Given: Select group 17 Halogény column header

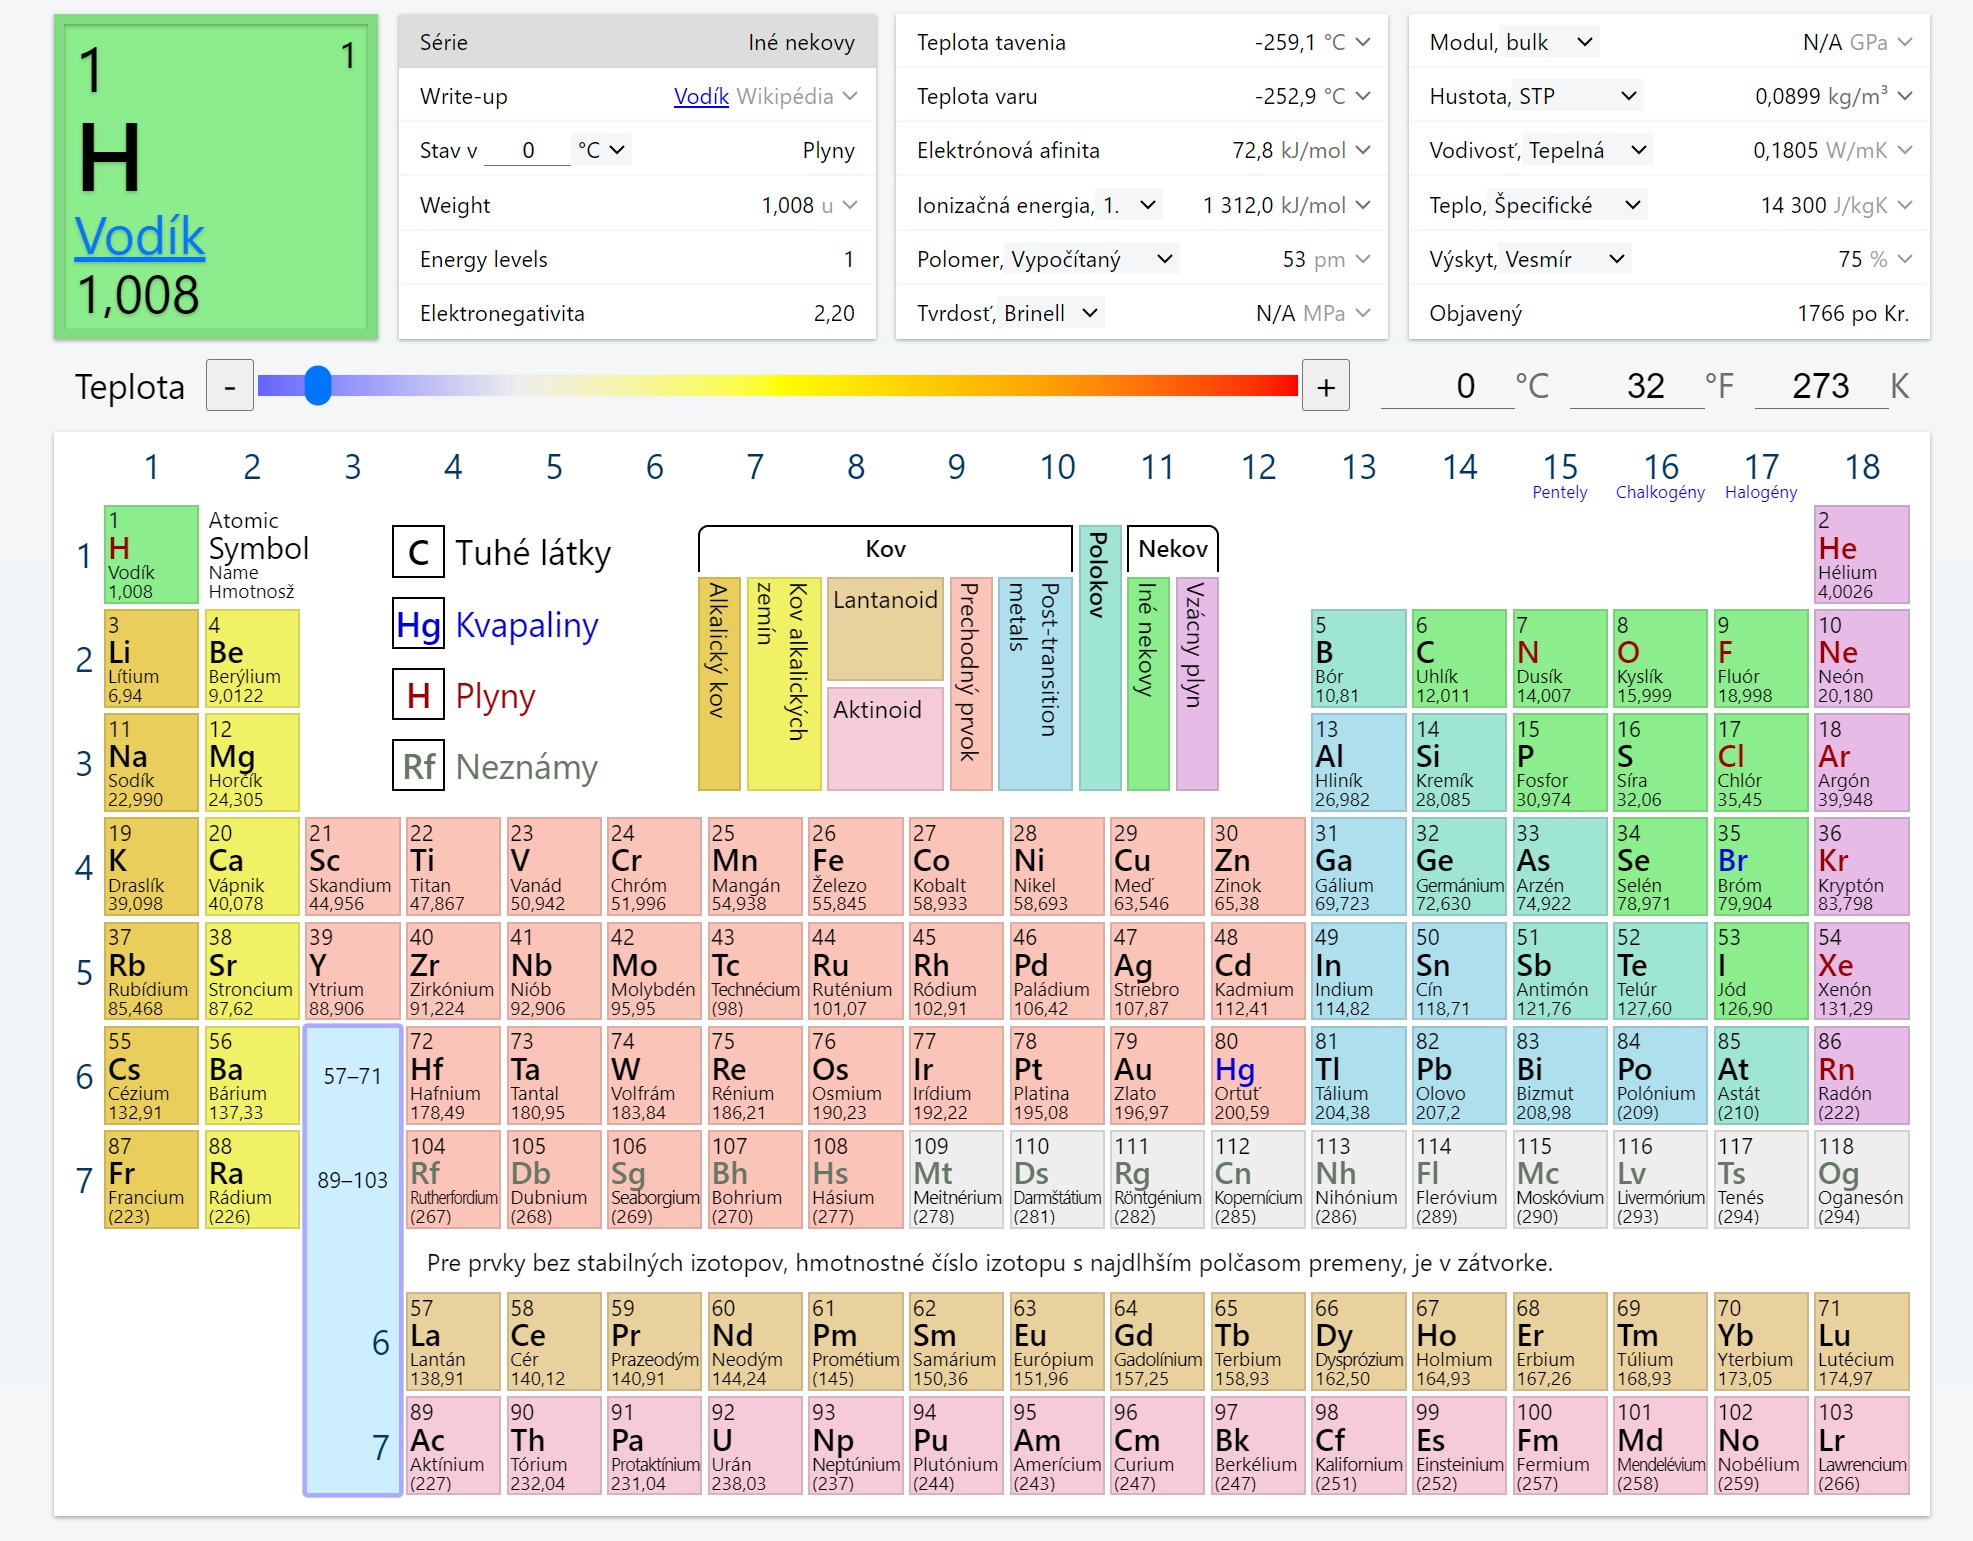Looking at the screenshot, I should [1761, 475].
